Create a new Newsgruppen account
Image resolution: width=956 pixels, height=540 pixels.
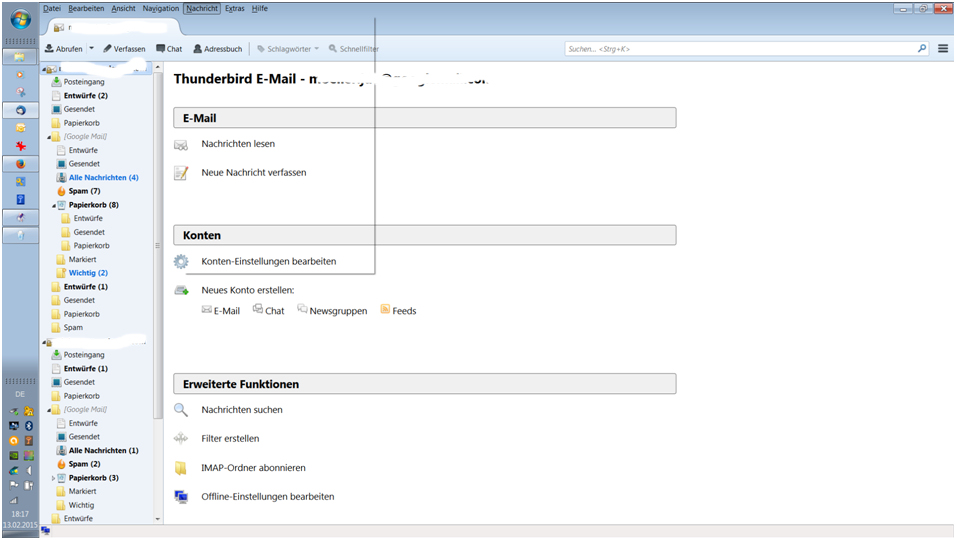[x=332, y=310]
